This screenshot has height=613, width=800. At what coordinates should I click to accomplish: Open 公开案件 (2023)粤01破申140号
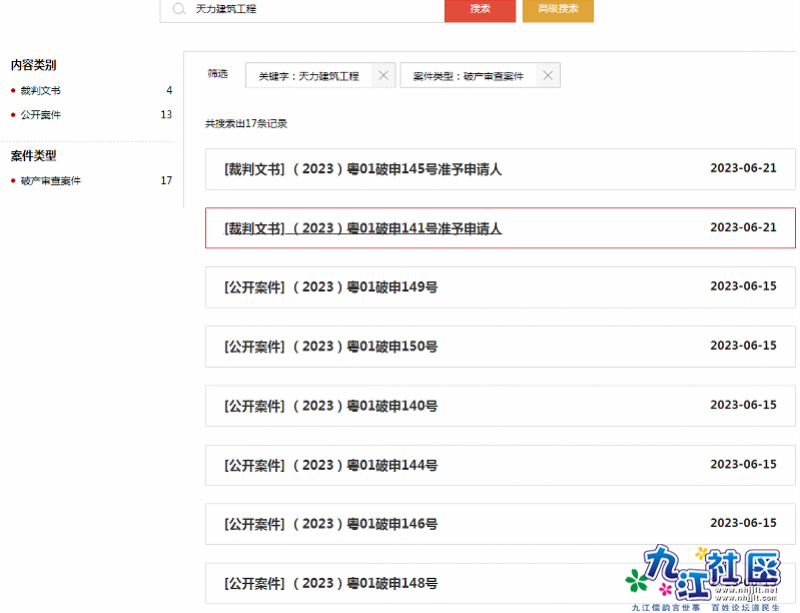point(331,405)
